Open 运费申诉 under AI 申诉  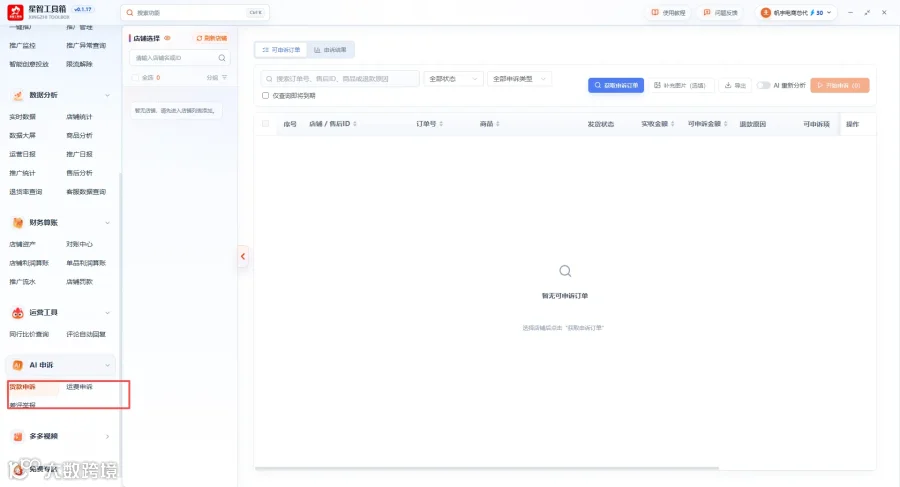coord(79,387)
